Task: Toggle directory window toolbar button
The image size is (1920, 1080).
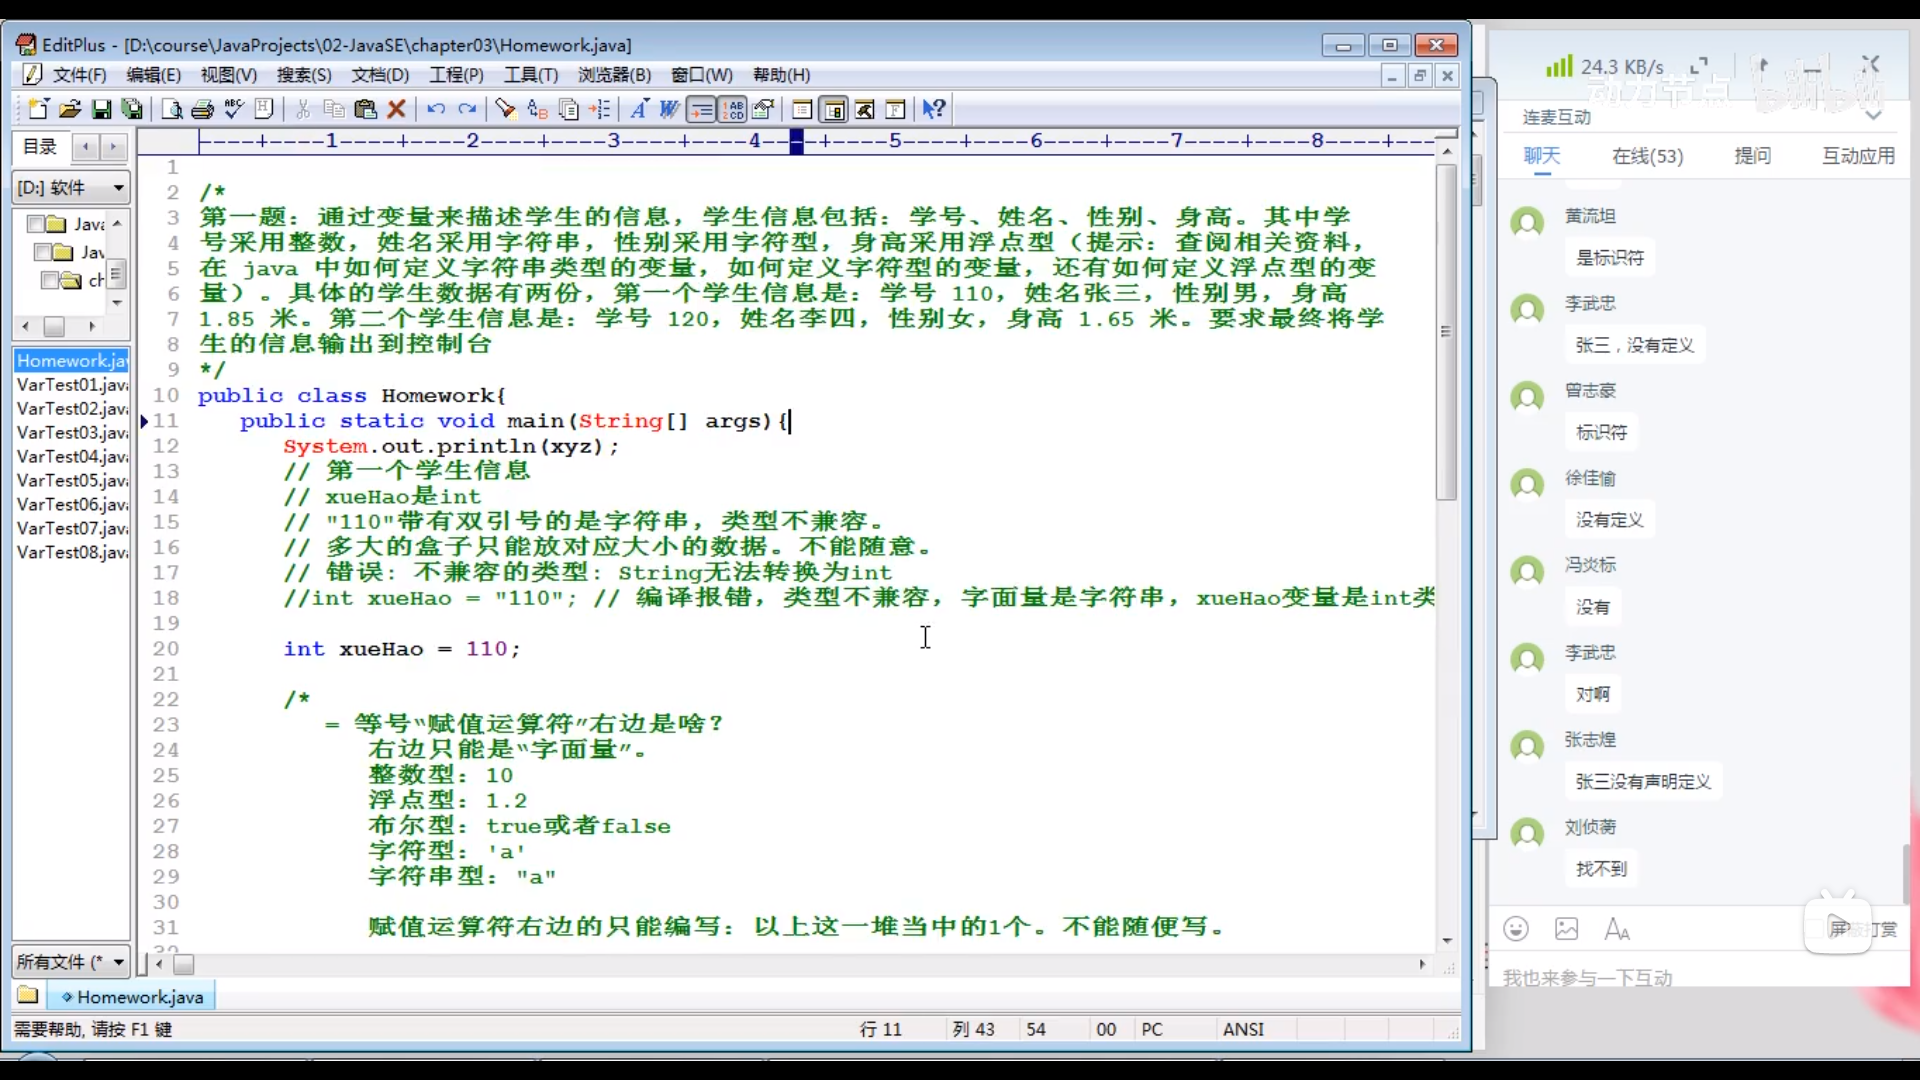Action: point(834,109)
